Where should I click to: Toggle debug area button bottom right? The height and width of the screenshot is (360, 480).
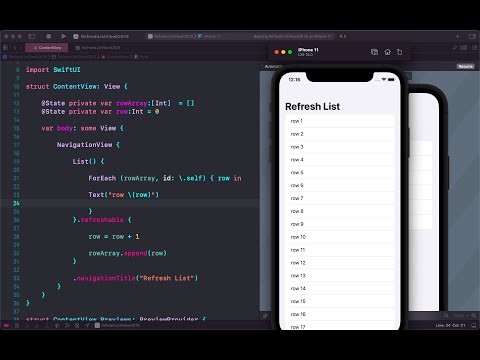tap(474, 325)
